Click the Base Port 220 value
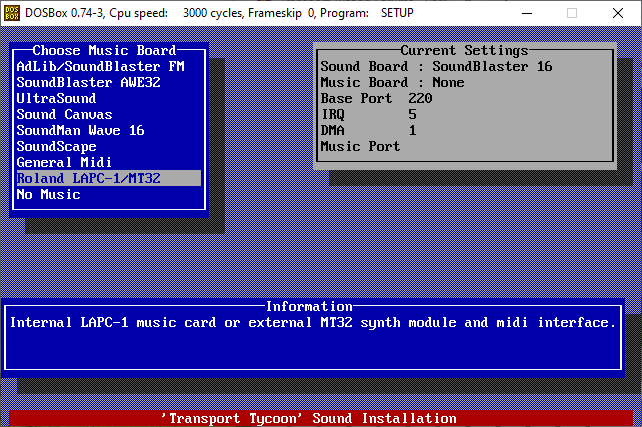This screenshot has height=427, width=642. pos(420,98)
